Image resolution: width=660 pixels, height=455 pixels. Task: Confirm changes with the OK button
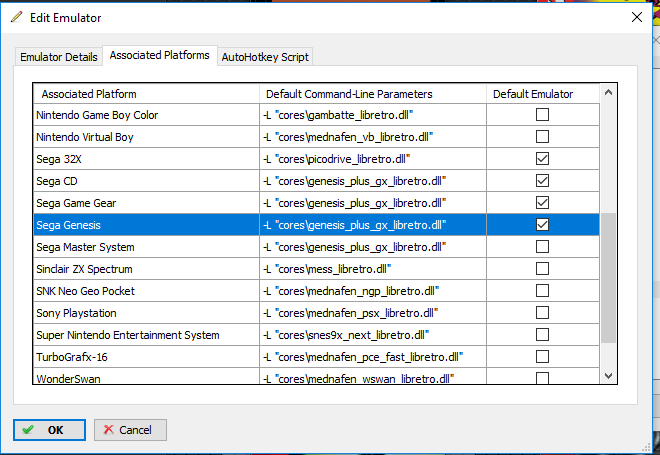[x=49, y=430]
